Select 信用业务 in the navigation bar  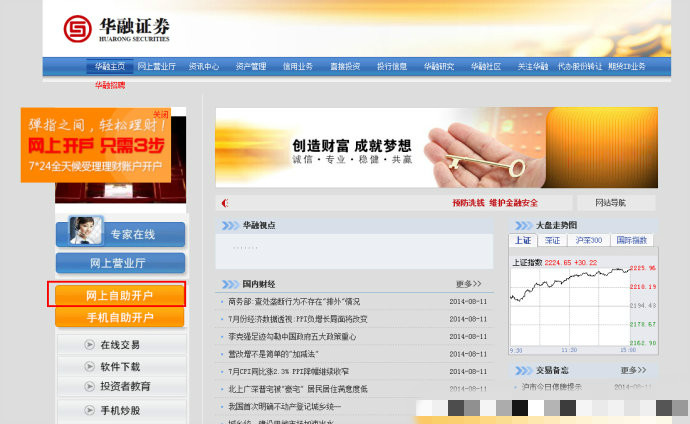pos(297,66)
